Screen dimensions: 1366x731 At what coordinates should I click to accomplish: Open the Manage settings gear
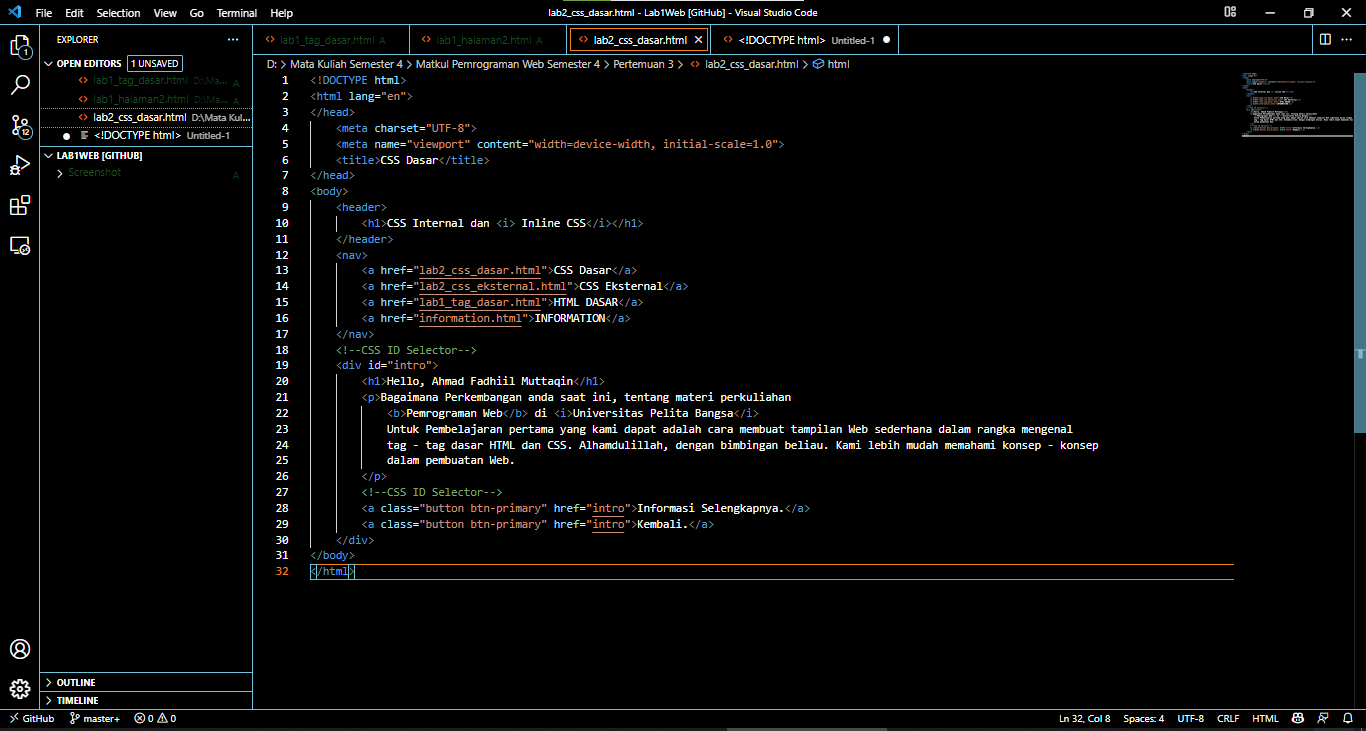click(20, 688)
